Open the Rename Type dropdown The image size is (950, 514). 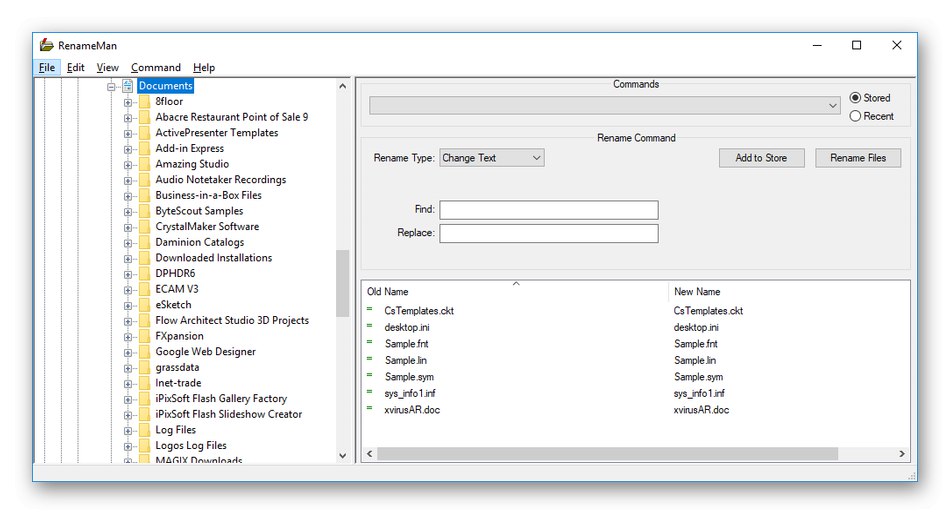pos(491,158)
